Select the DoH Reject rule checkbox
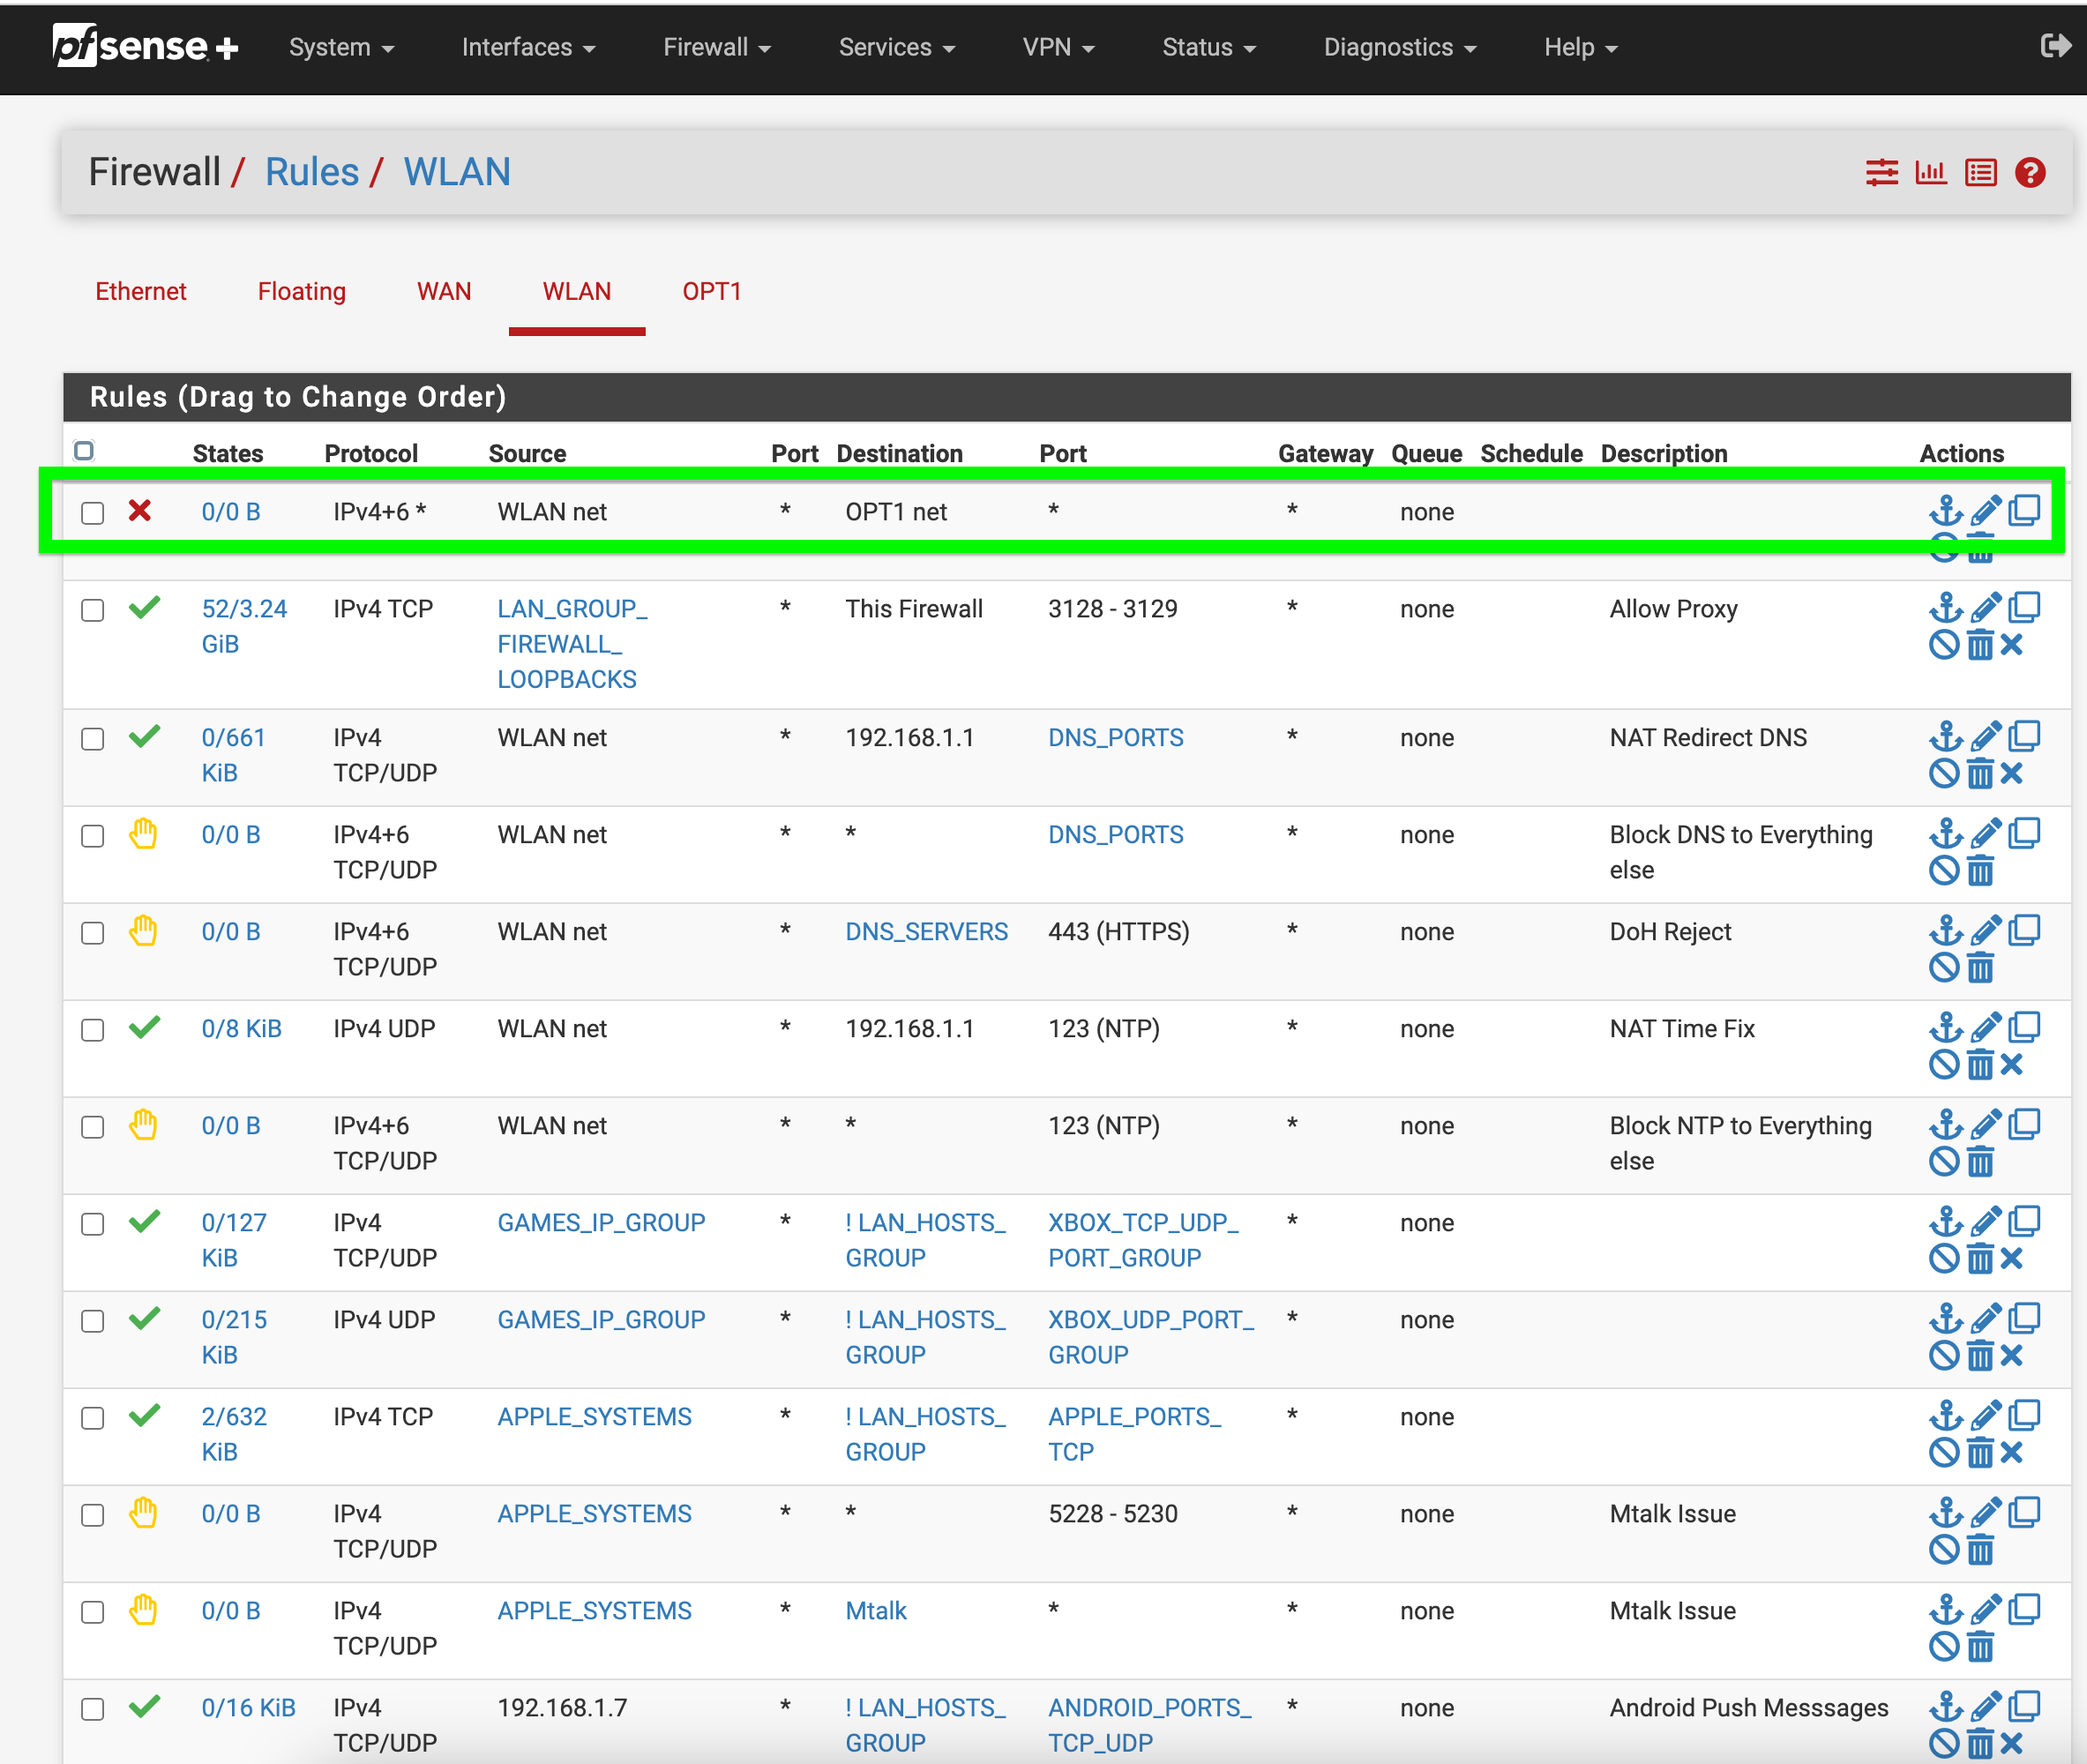 (93, 933)
